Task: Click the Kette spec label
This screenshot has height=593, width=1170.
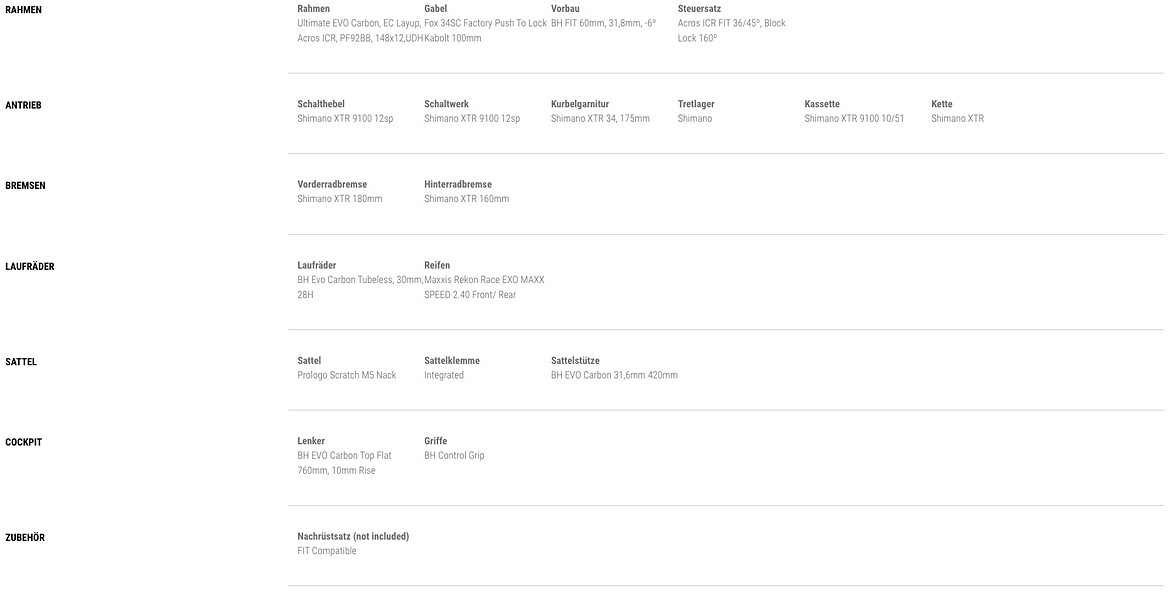Action: tap(942, 104)
